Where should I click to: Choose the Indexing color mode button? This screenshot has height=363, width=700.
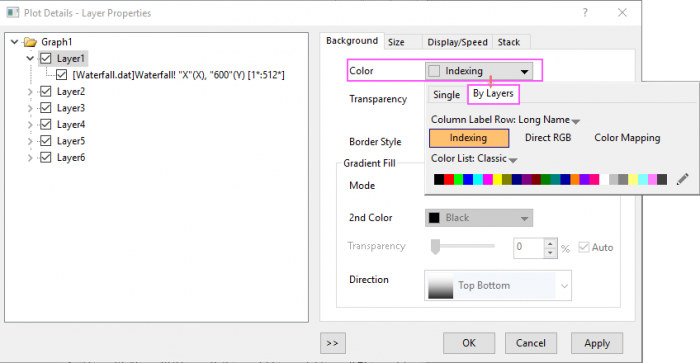(x=469, y=138)
